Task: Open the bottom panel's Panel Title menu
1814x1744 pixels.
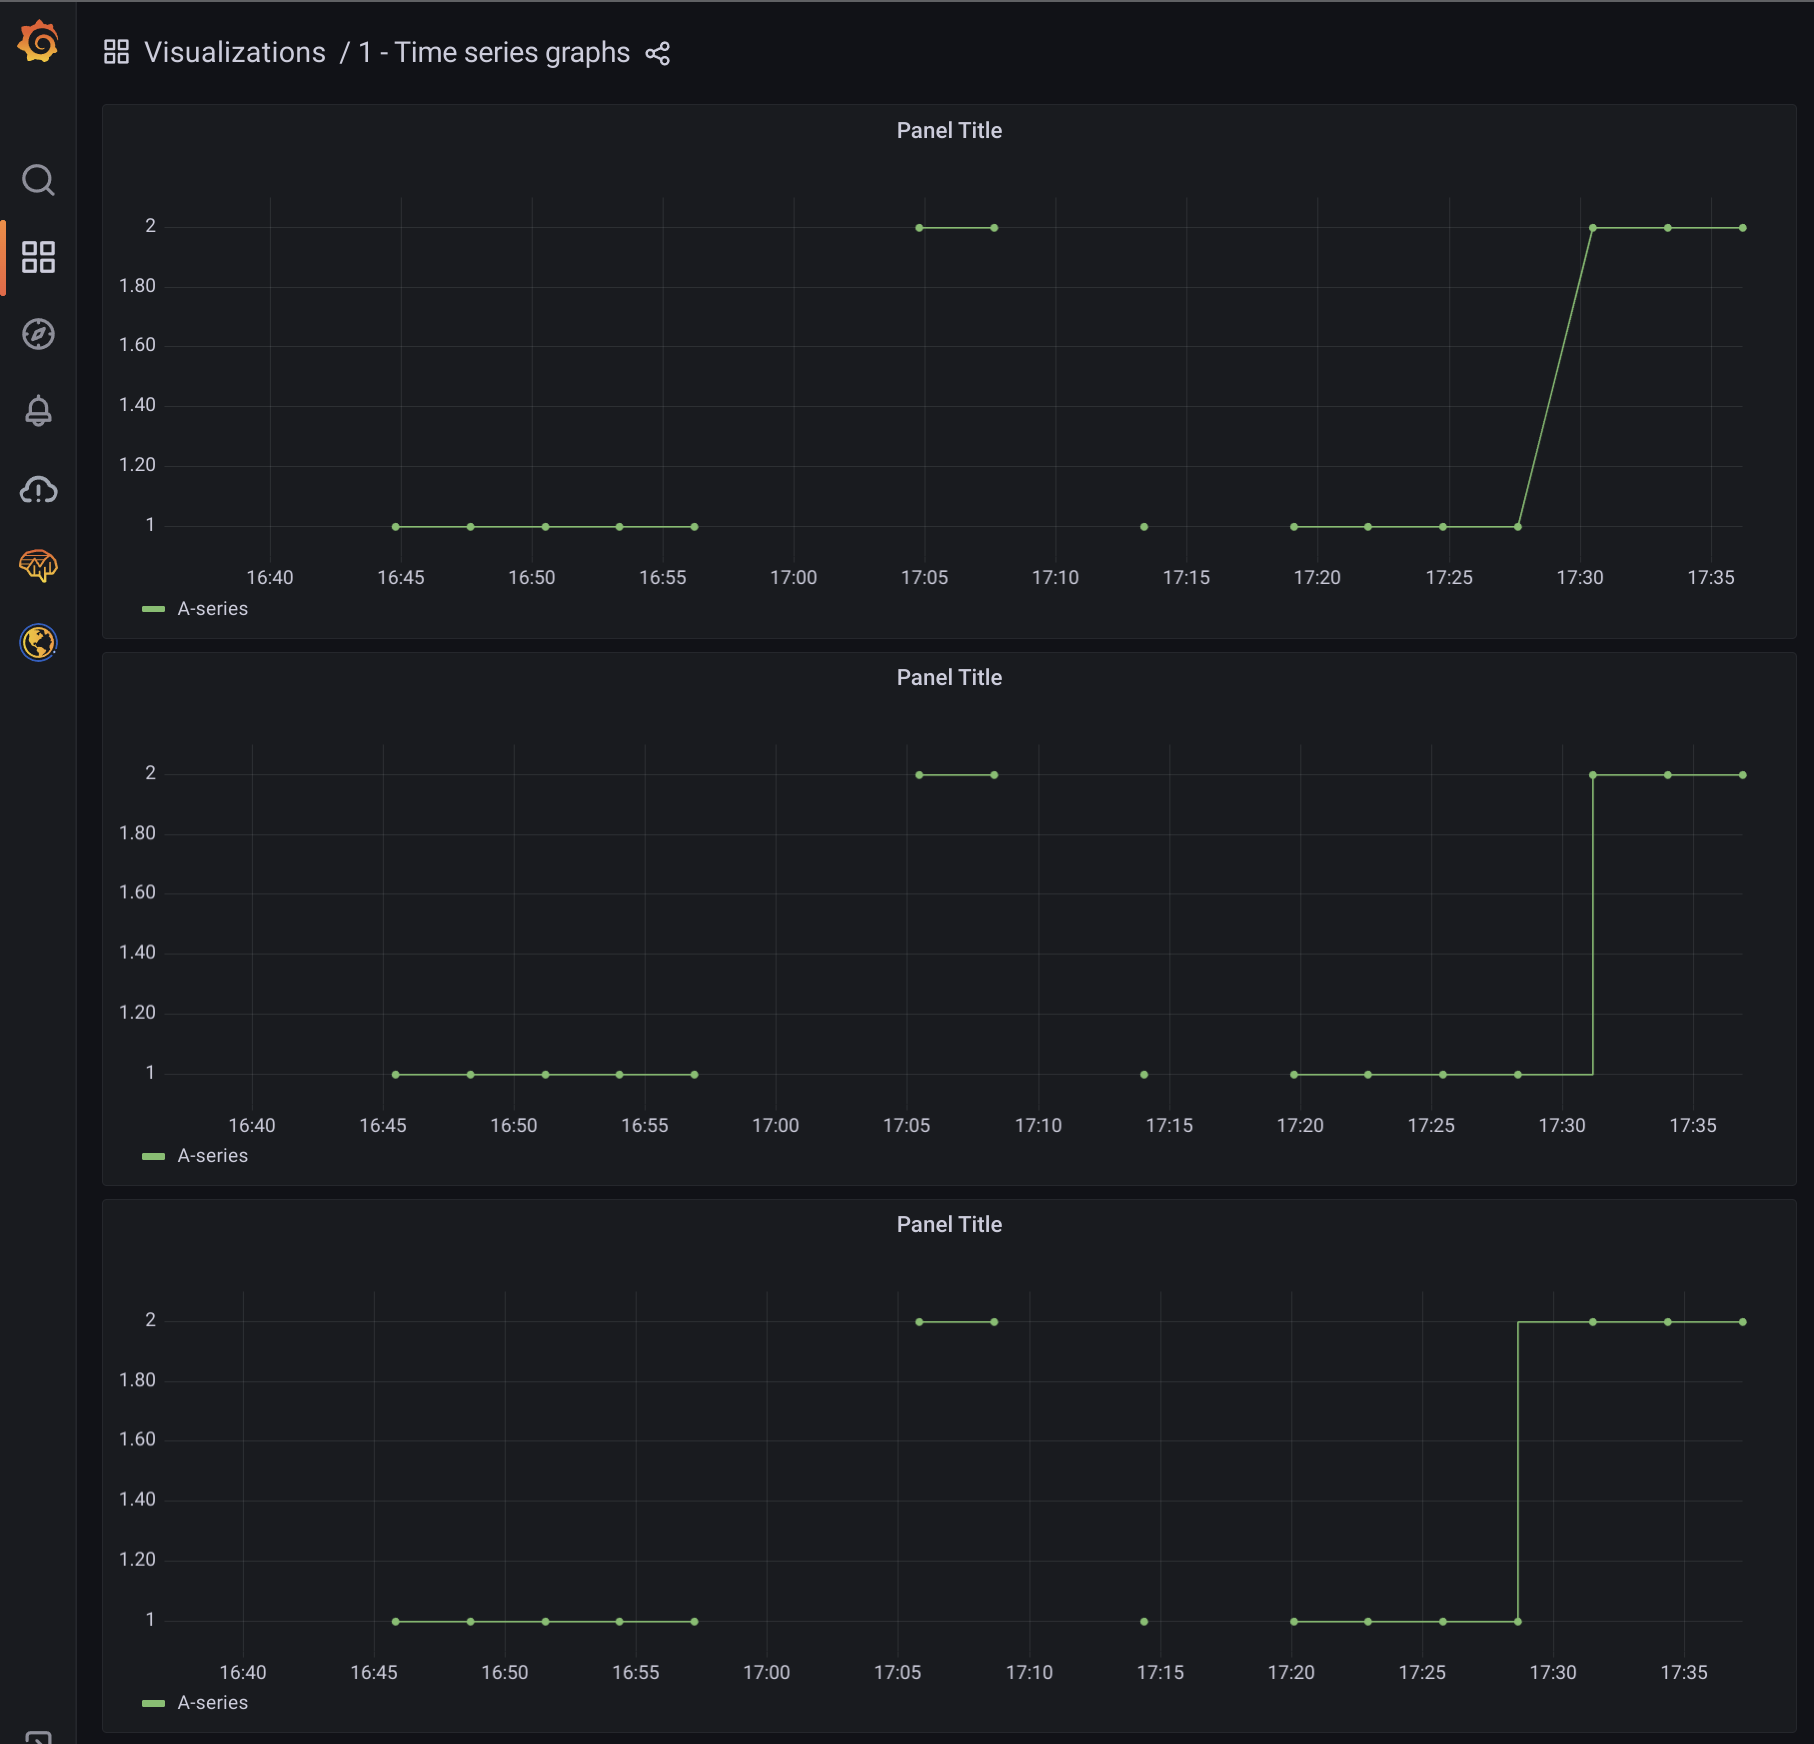Action: pyautogui.click(x=948, y=1224)
